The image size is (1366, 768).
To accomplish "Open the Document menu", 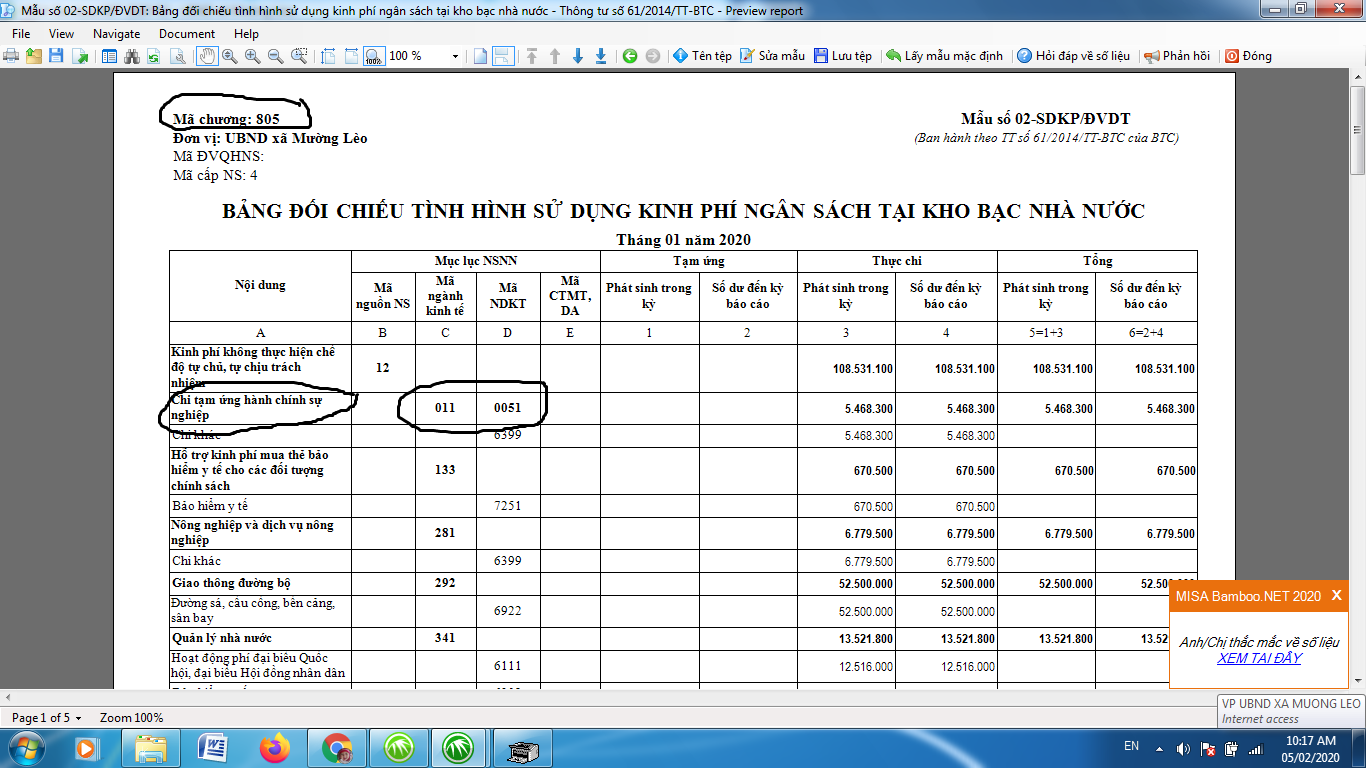I will [x=186, y=34].
